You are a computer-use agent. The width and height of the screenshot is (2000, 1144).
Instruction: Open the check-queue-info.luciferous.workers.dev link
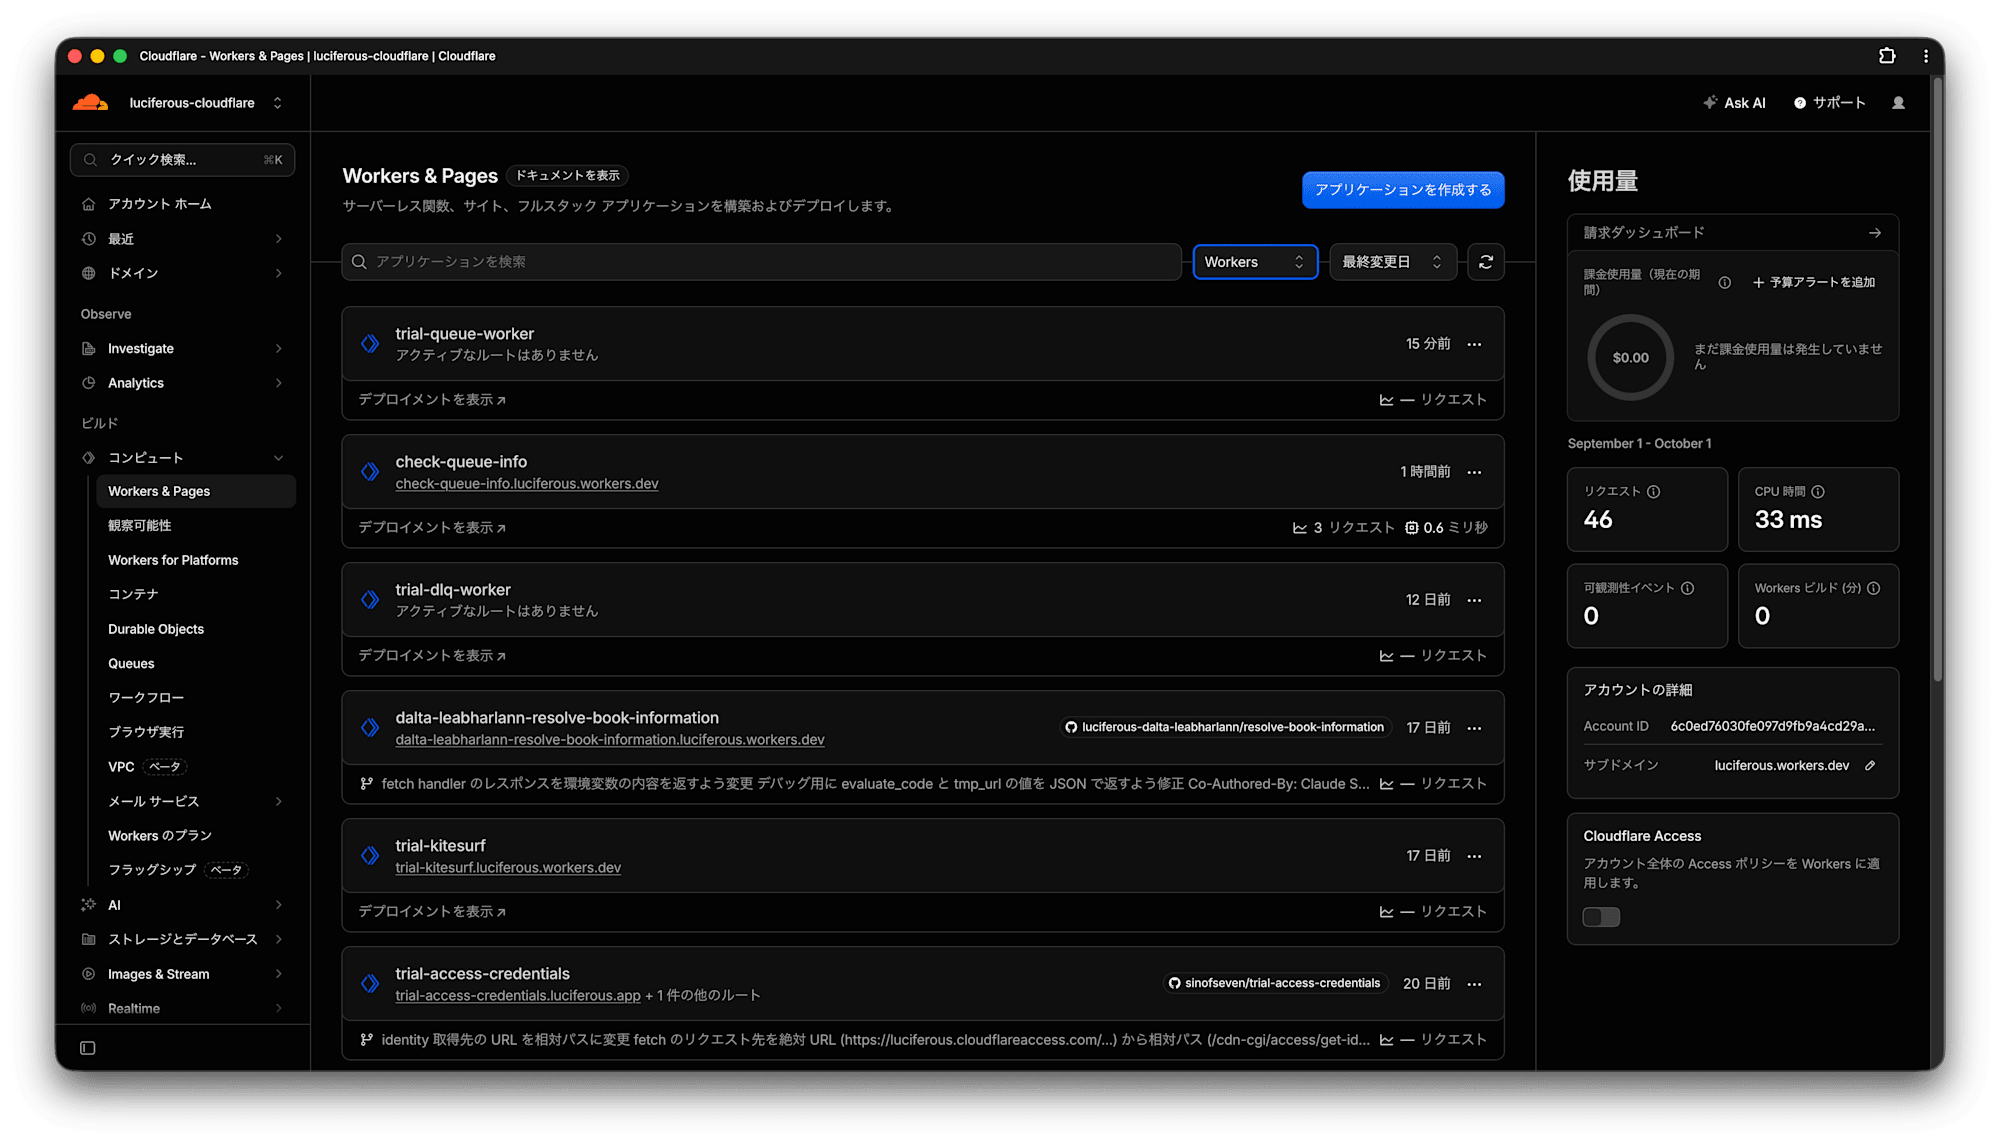click(x=527, y=484)
